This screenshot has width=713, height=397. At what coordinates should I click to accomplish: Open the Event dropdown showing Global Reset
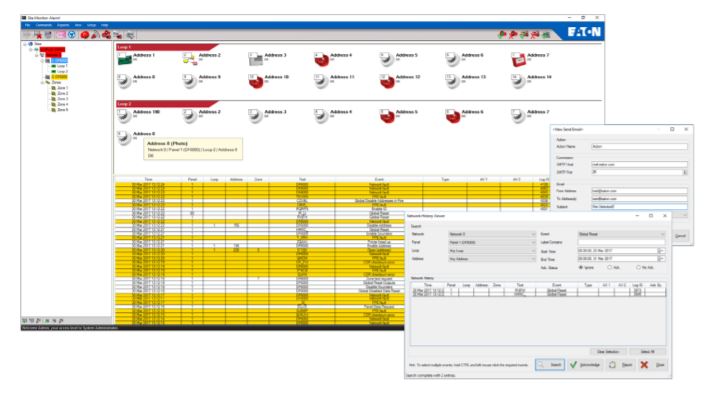(x=621, y=234)
